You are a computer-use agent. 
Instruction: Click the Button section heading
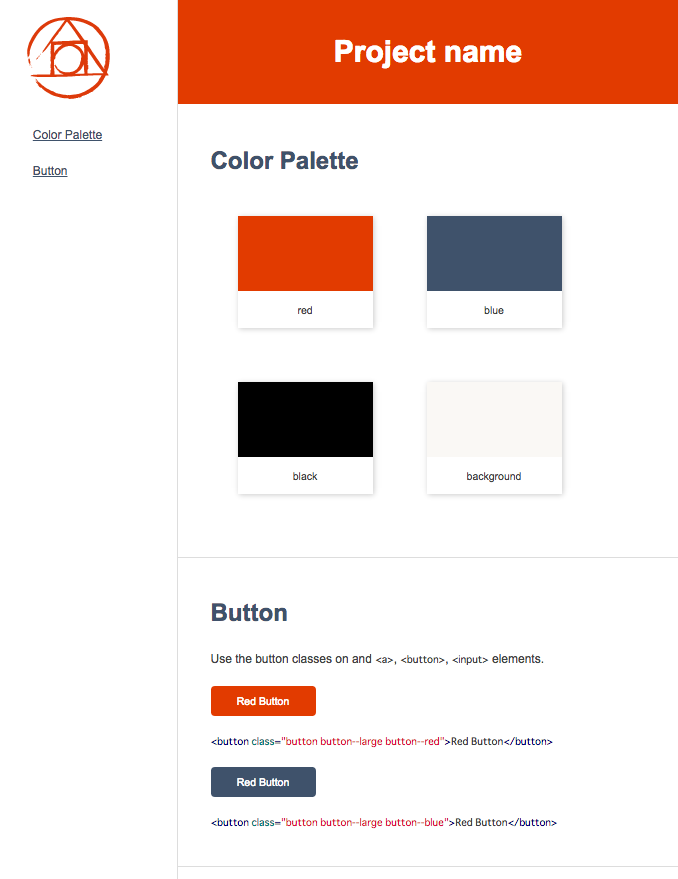pyautogui.click(x=249, y=612)
